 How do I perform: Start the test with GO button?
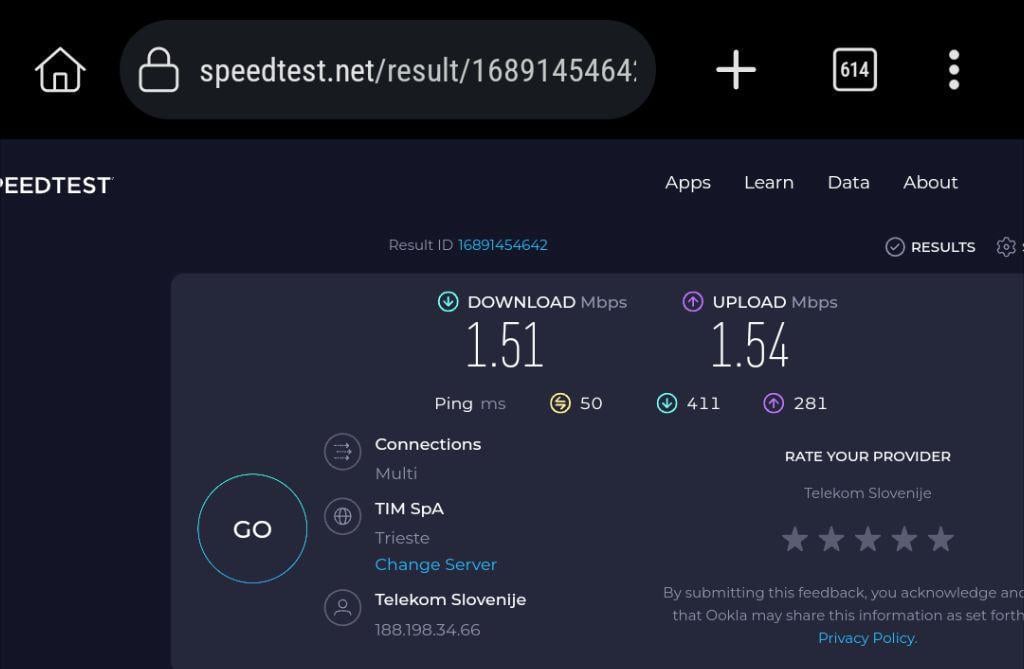point(252,529)
